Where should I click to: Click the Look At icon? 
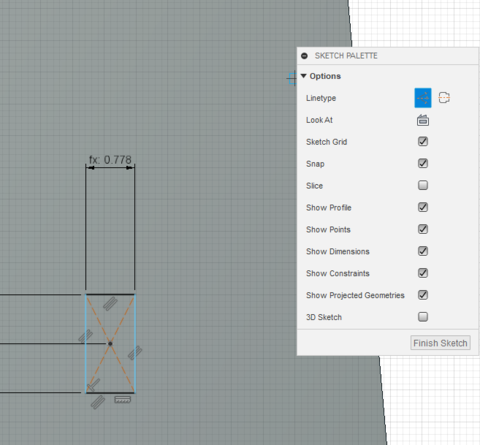tap(423, 120)
